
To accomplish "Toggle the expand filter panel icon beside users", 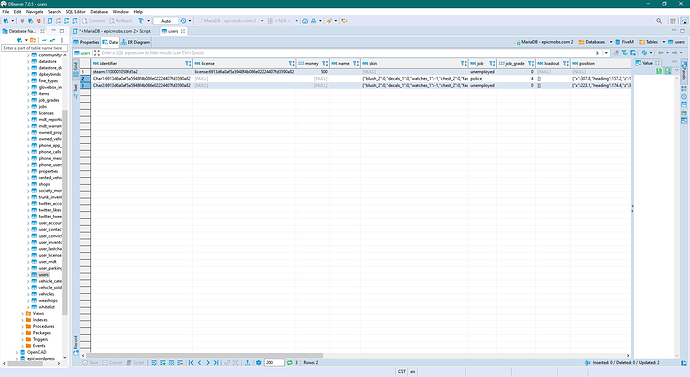I will [97, 53].
